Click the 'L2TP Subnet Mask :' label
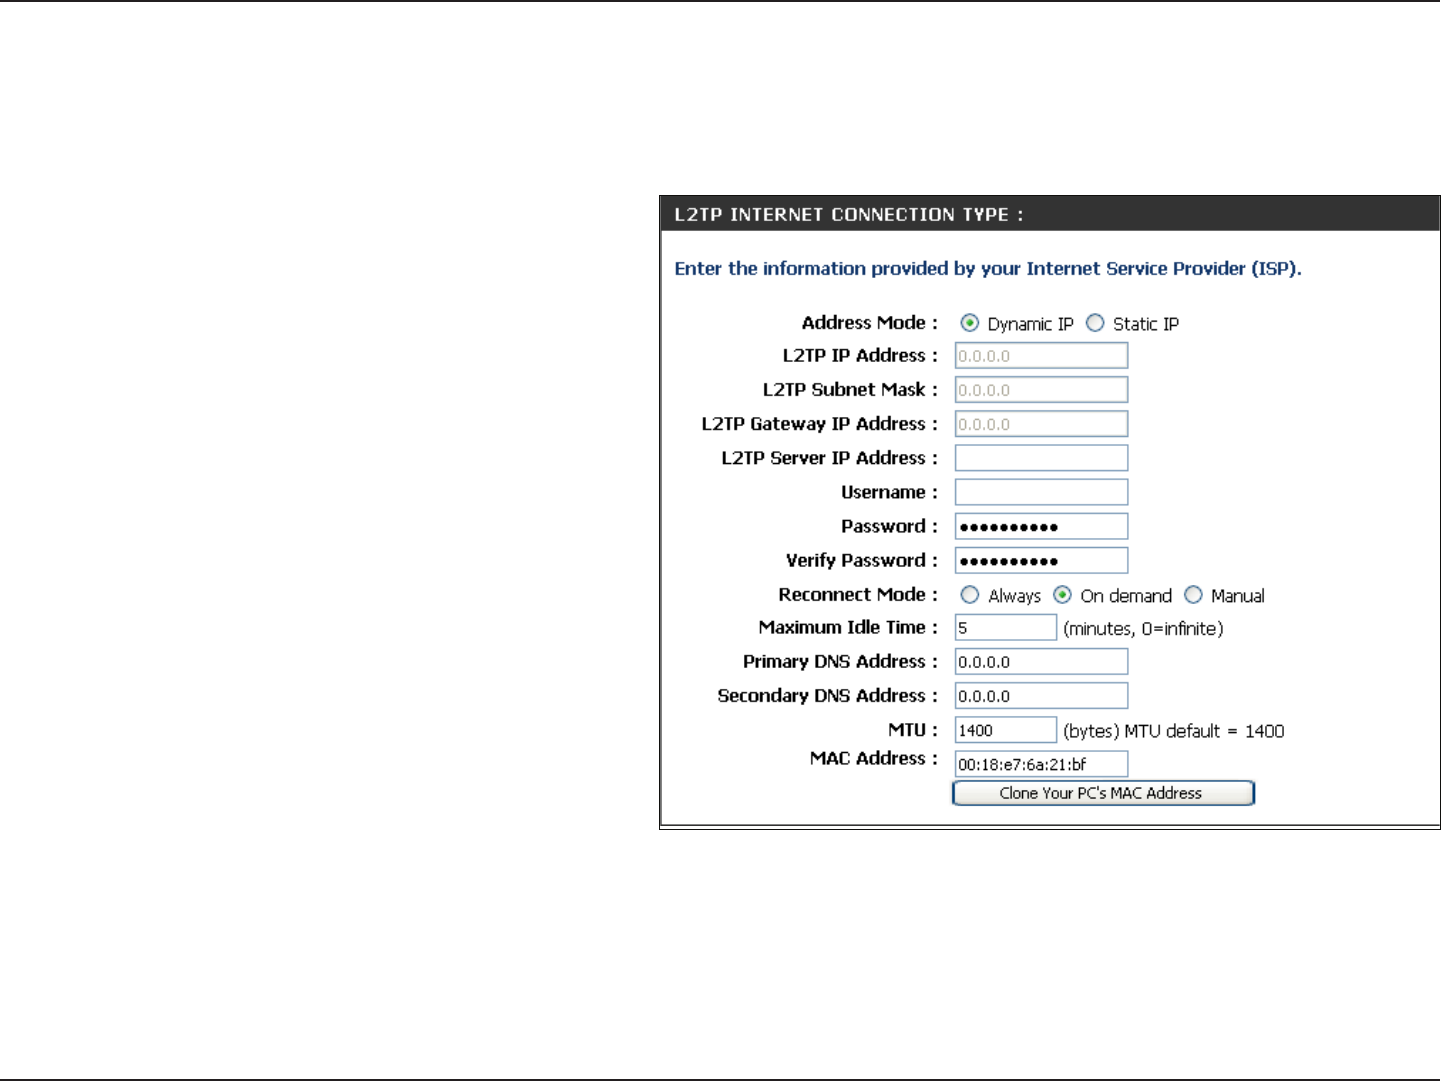The height and width of the screenshot is (1081, 1441). (x=850, y=390)
